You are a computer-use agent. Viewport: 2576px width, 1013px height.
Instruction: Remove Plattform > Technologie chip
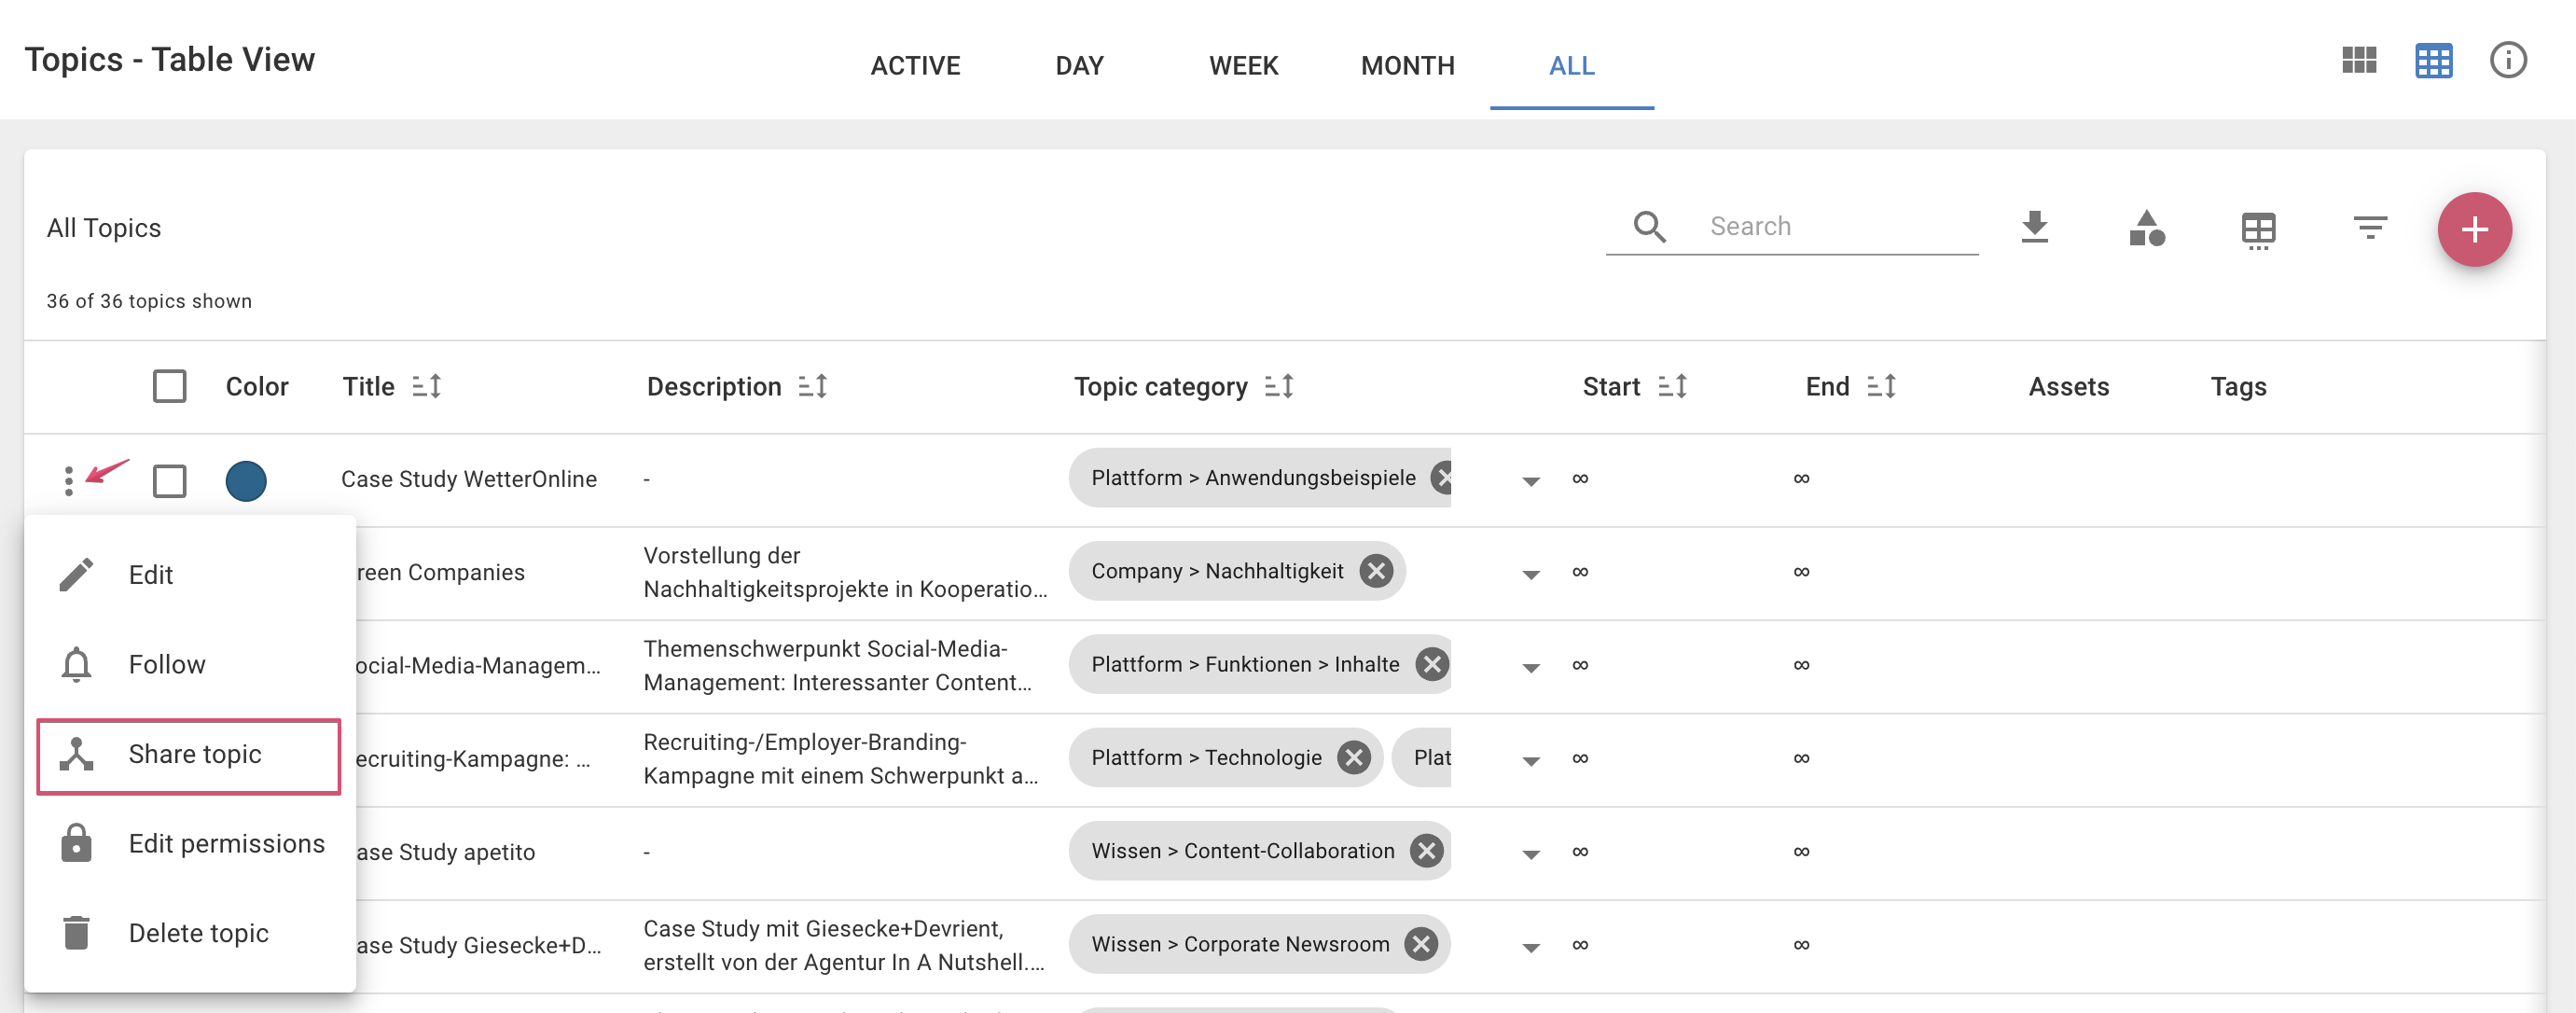point(1354,757)
